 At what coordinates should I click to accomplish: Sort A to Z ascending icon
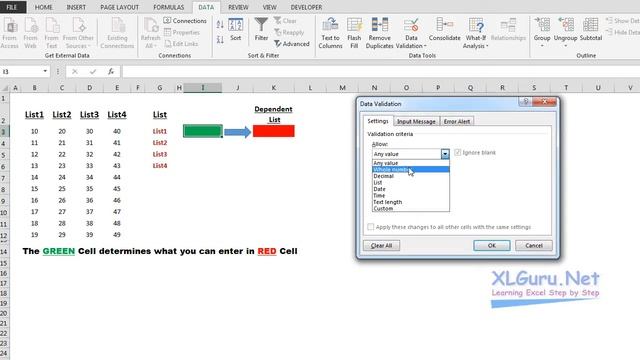tap(220, 24)
